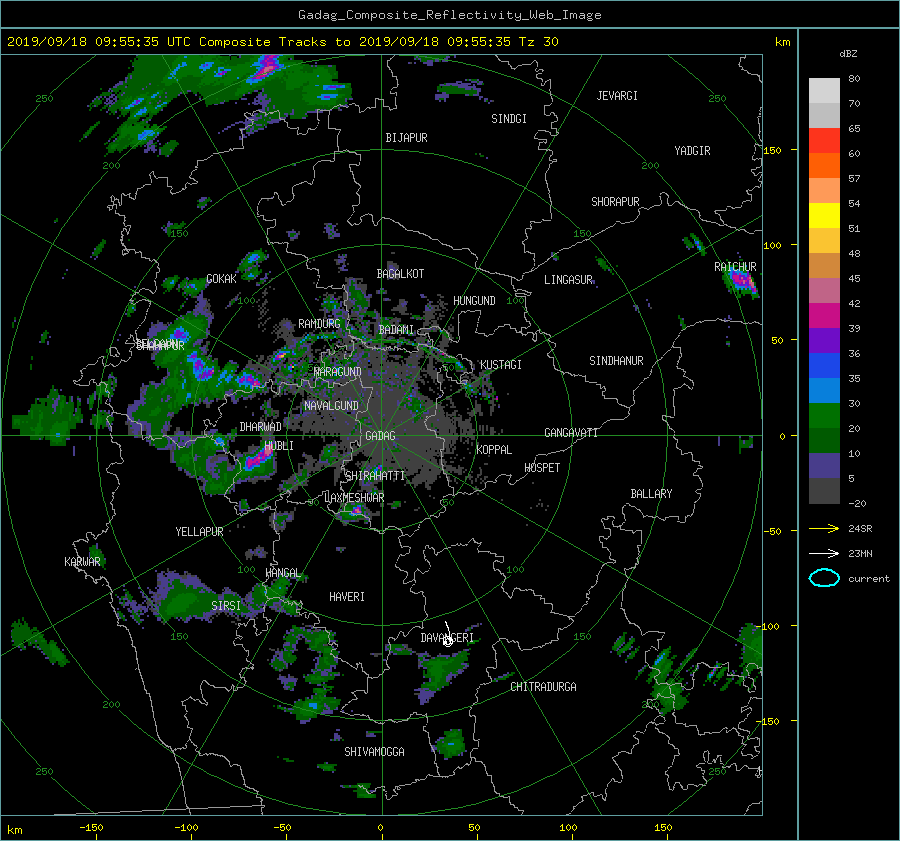The image size is (900, 841).
Task: Click the SINDGI city label
Action: pyautogui.click(x=509, y=119)
